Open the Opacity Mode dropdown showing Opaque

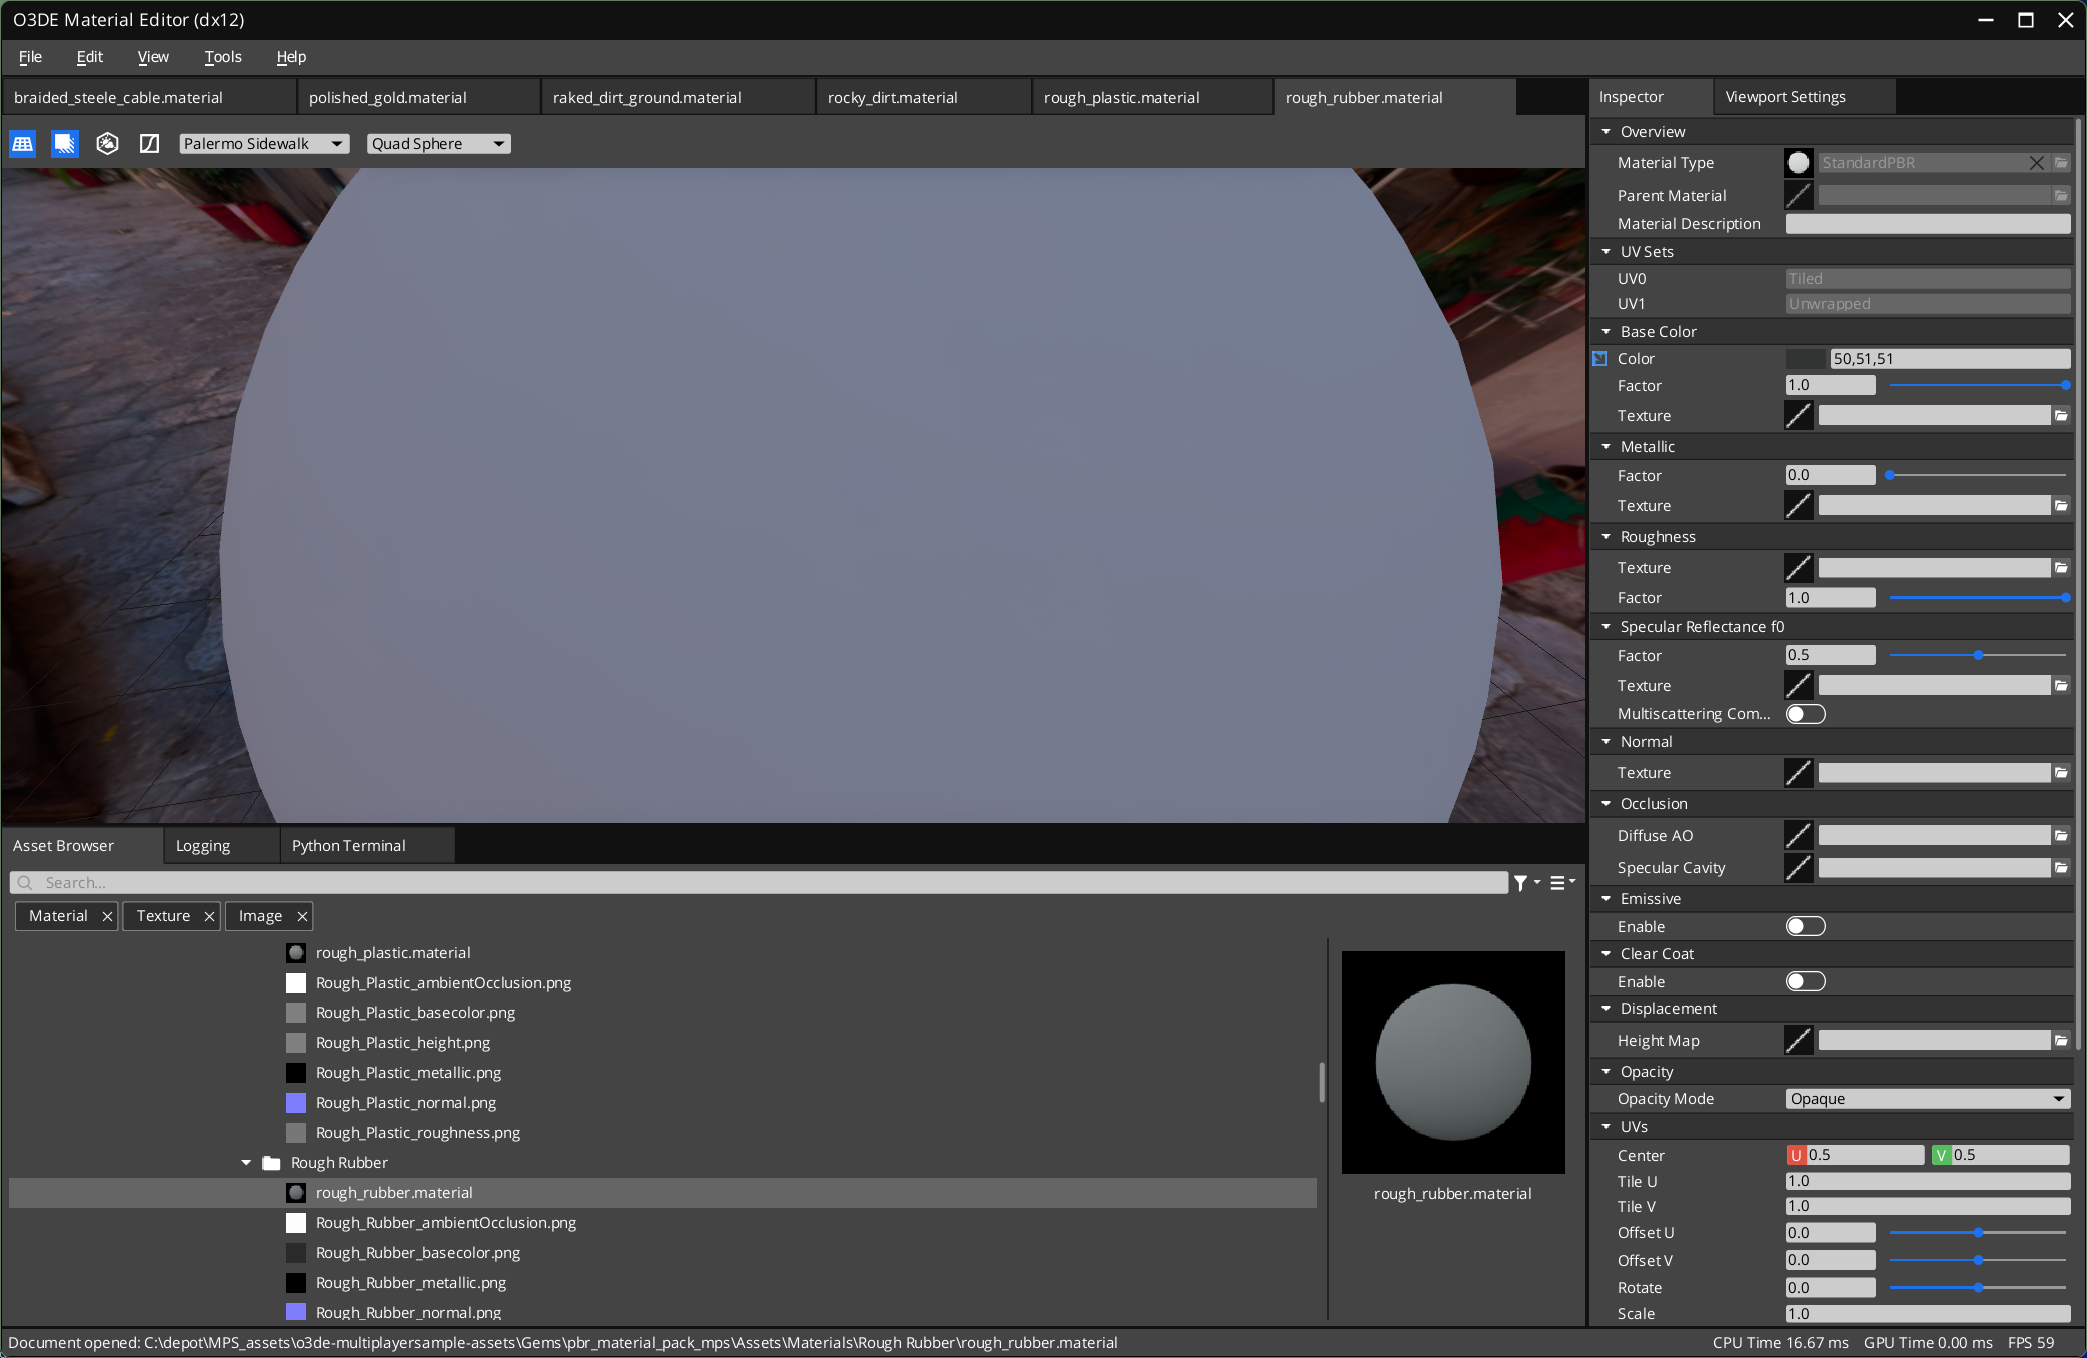tap(1926, 1098)
